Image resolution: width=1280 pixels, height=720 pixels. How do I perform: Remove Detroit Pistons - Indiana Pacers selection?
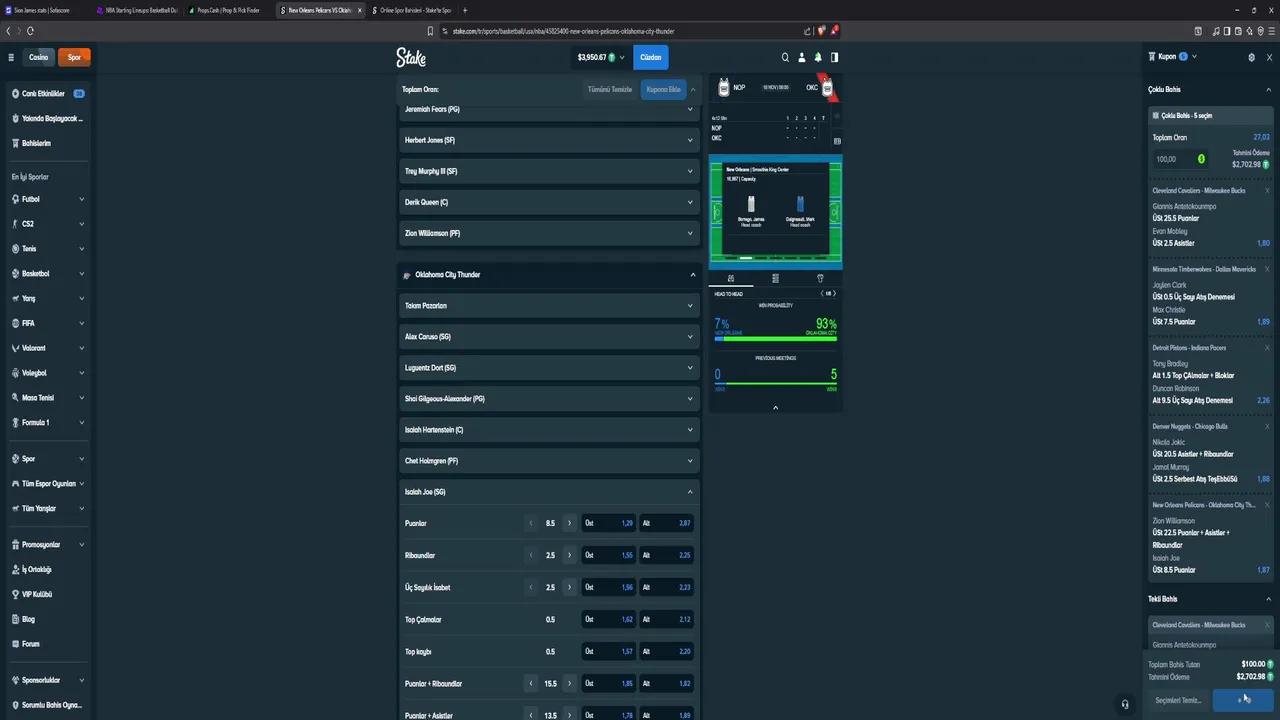[1267, 348]
